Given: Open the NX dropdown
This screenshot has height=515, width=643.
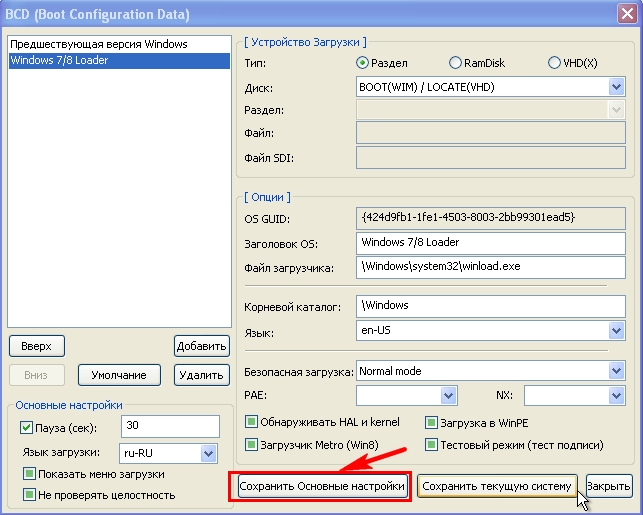Looking at the screenshot, I should pyautogui.click(x=616, y=395).
